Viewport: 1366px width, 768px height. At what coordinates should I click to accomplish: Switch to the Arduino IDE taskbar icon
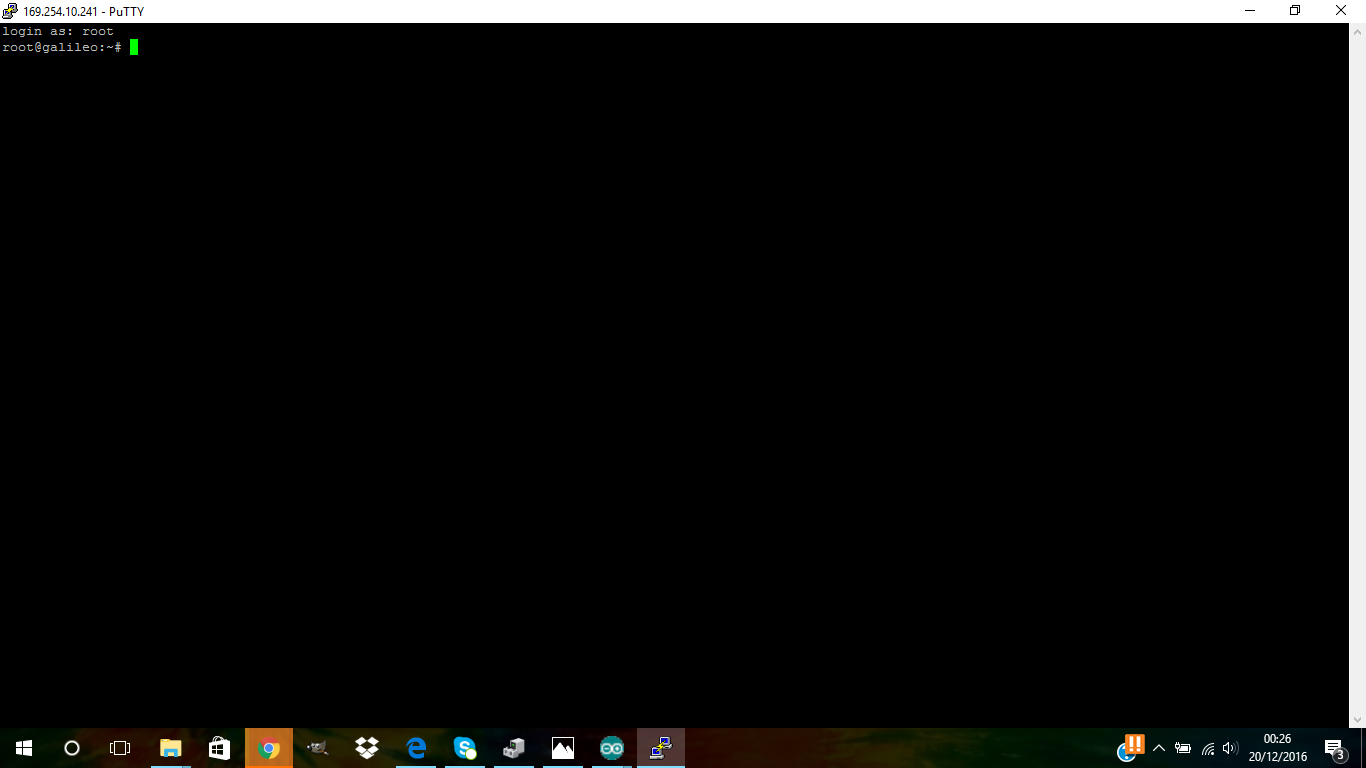(x=612, y=748)
